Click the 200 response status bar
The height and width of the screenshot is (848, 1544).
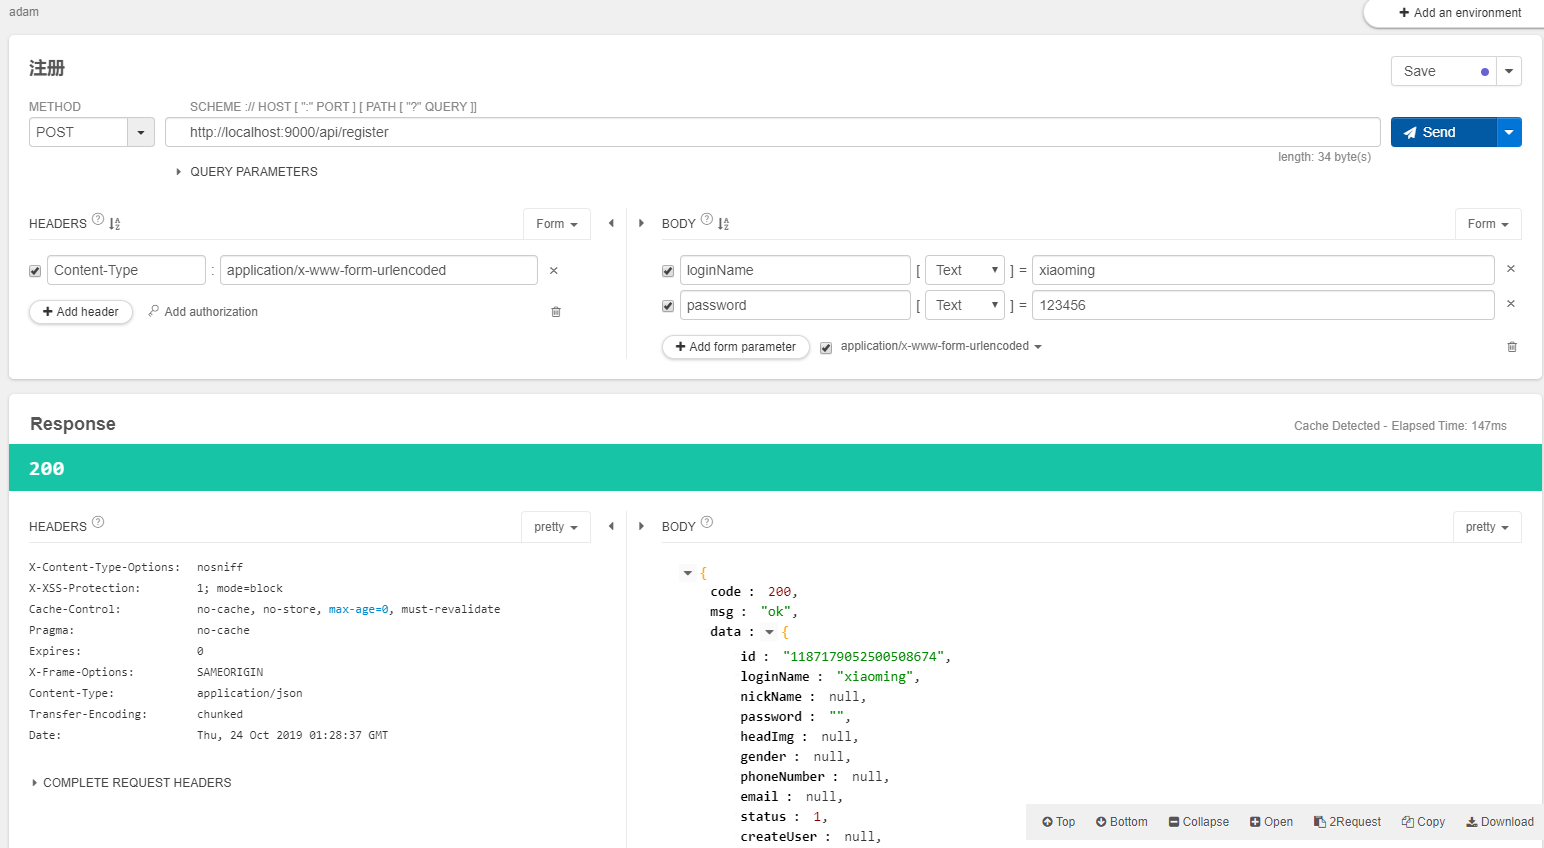[775, 468]
